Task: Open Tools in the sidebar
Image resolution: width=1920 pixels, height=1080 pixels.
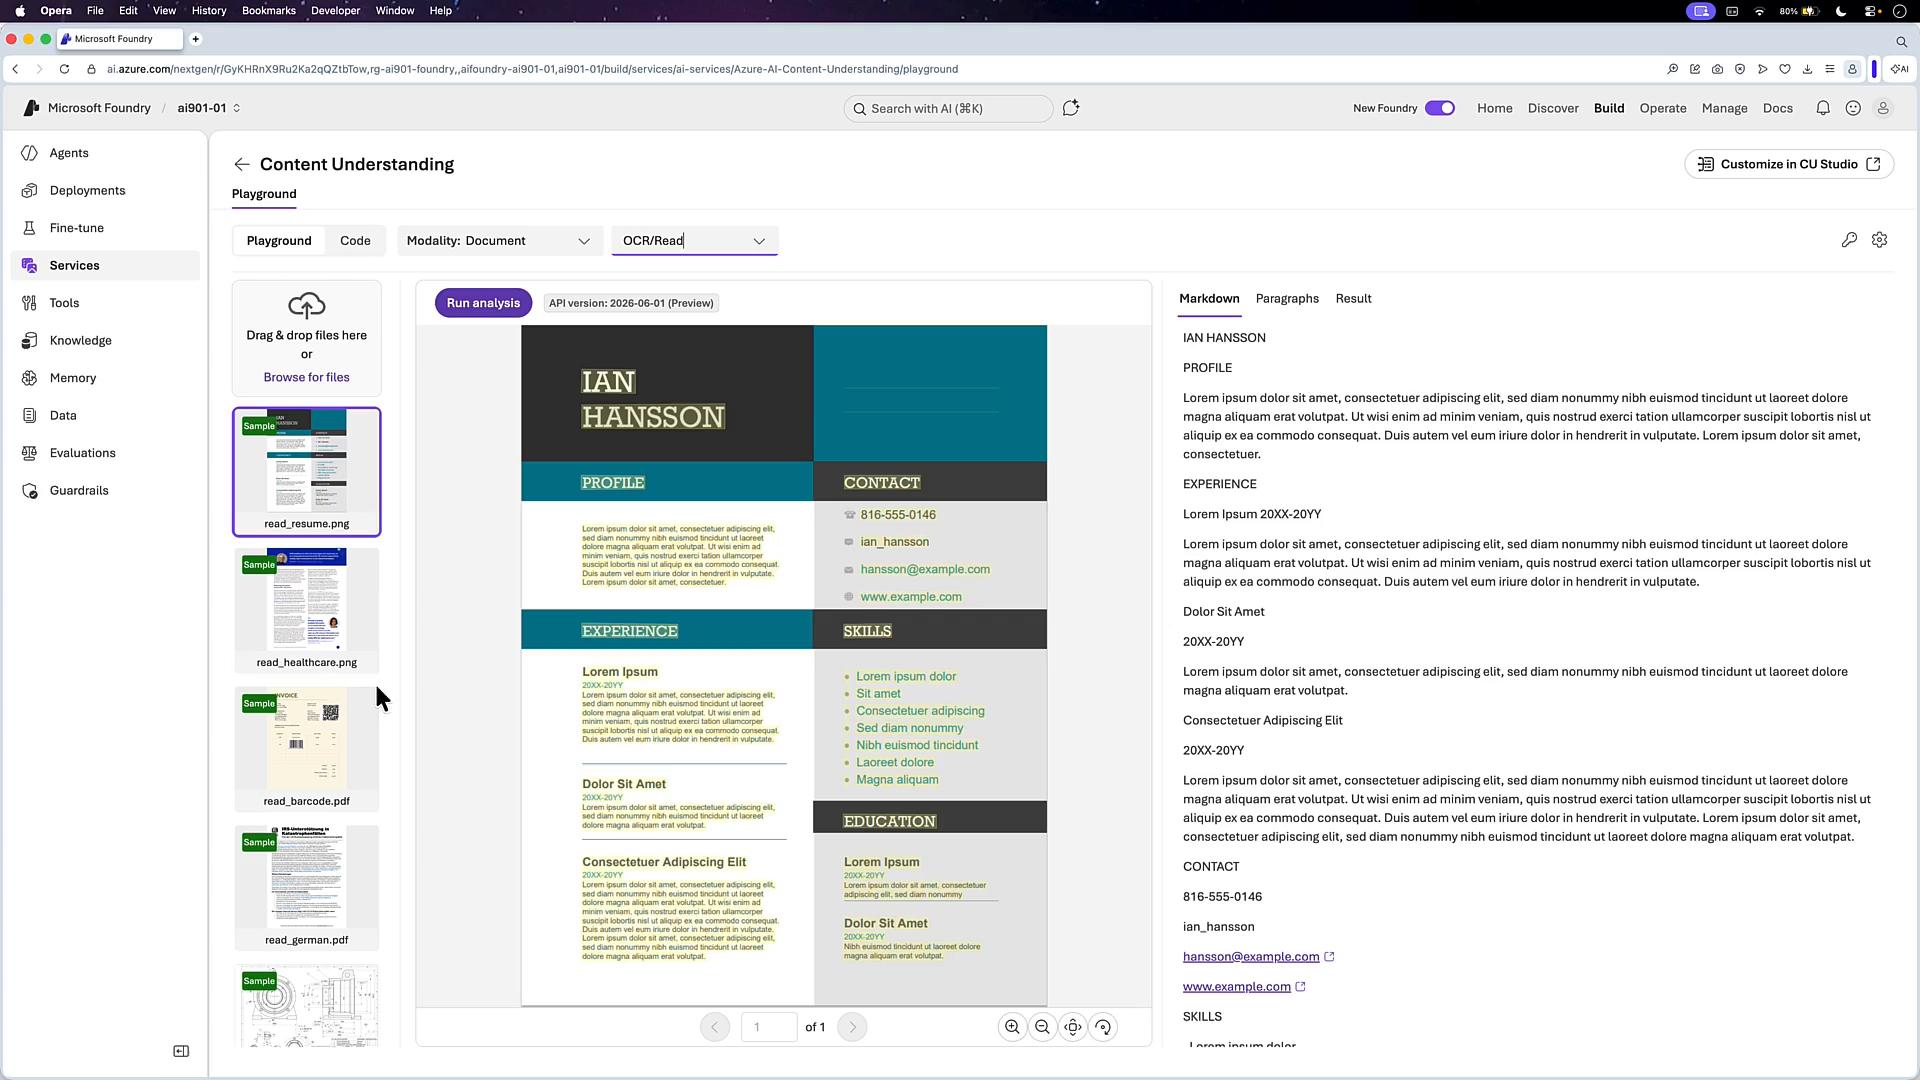Action: [x=105, y=303]
